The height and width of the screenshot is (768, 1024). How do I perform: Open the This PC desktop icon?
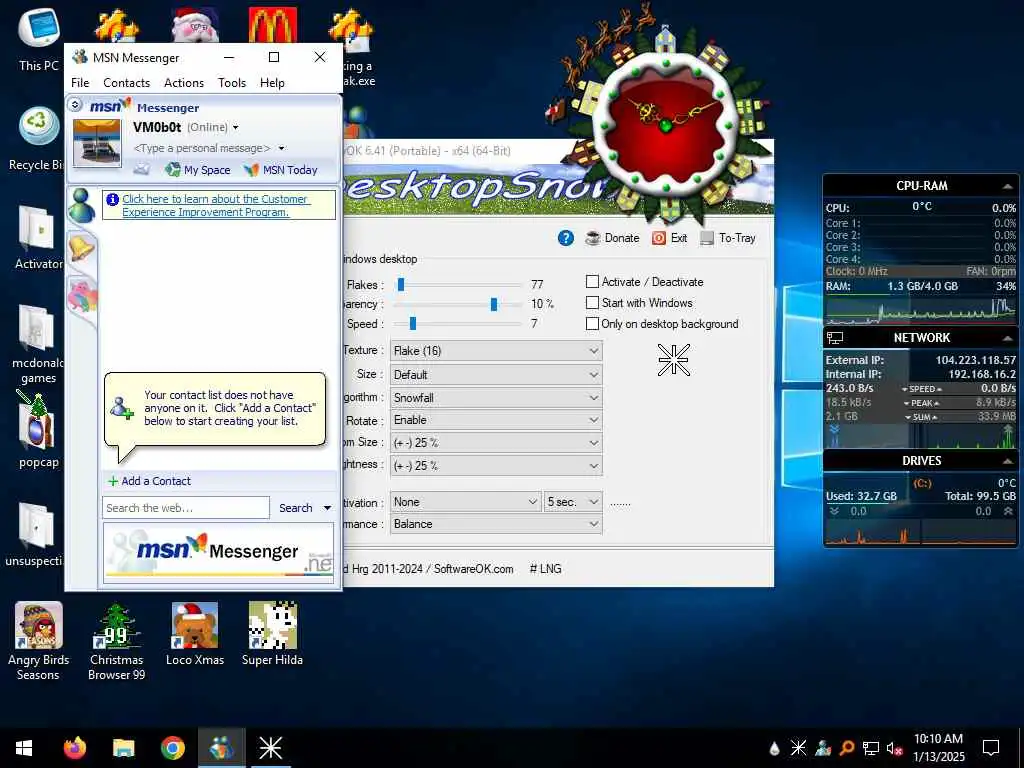(38, 39)
